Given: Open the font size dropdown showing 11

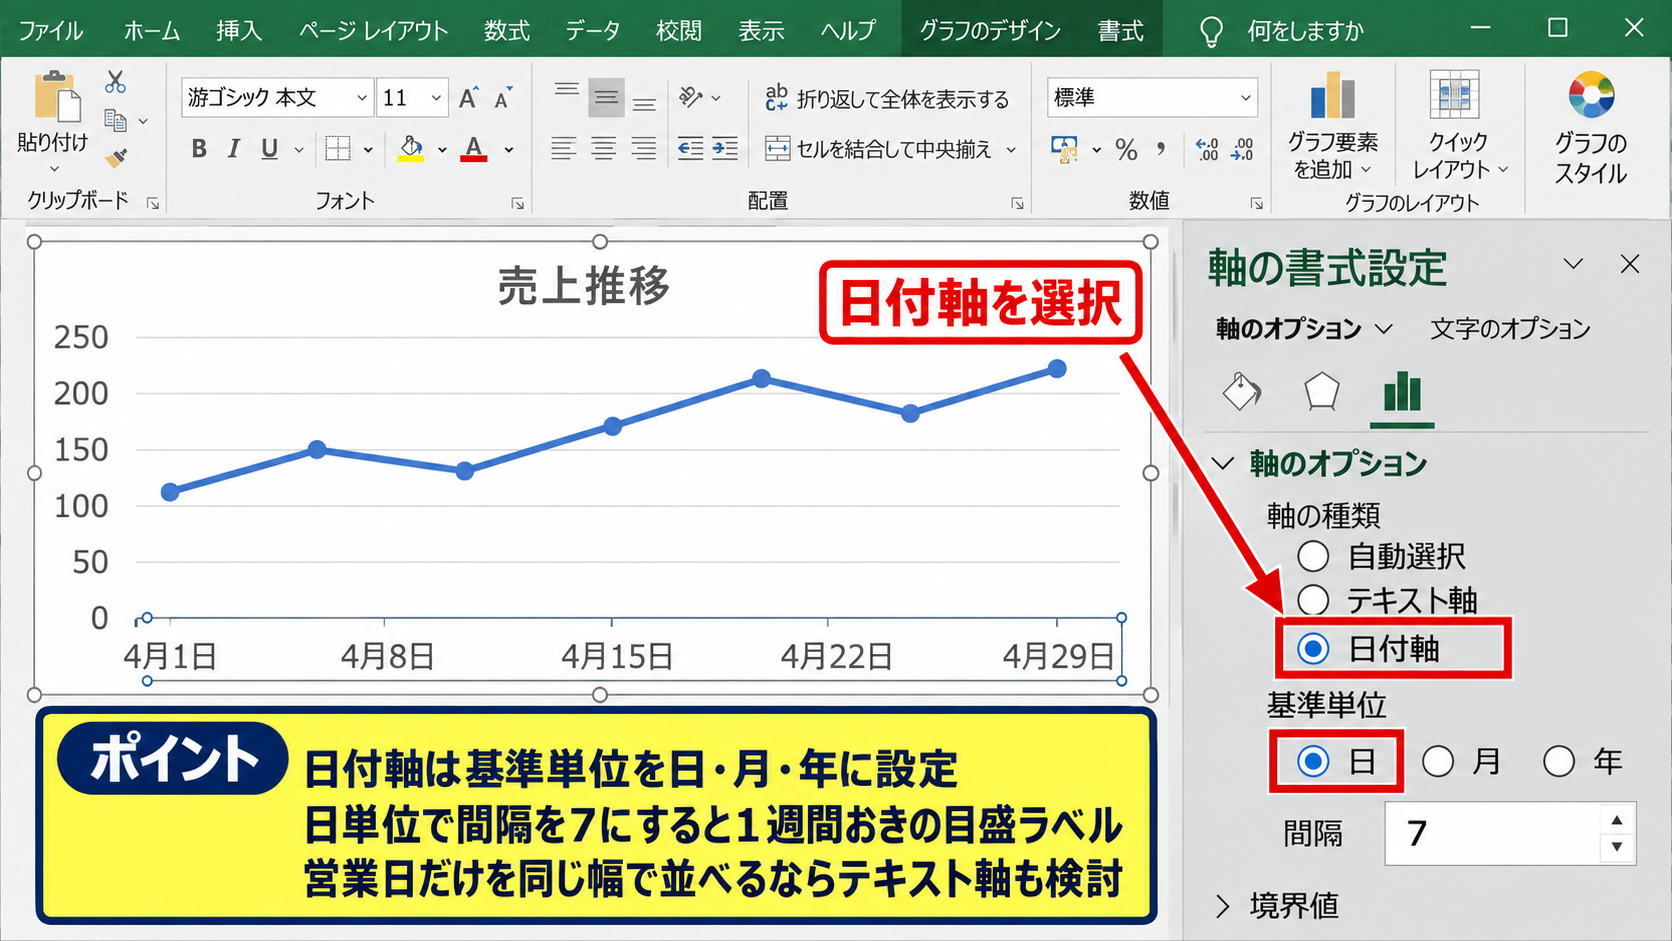Looking at the screenshot, I should 436,98.
